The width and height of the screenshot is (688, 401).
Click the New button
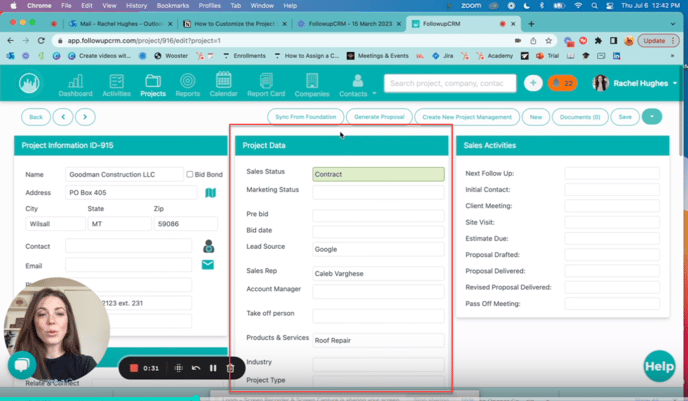point(536,117)
